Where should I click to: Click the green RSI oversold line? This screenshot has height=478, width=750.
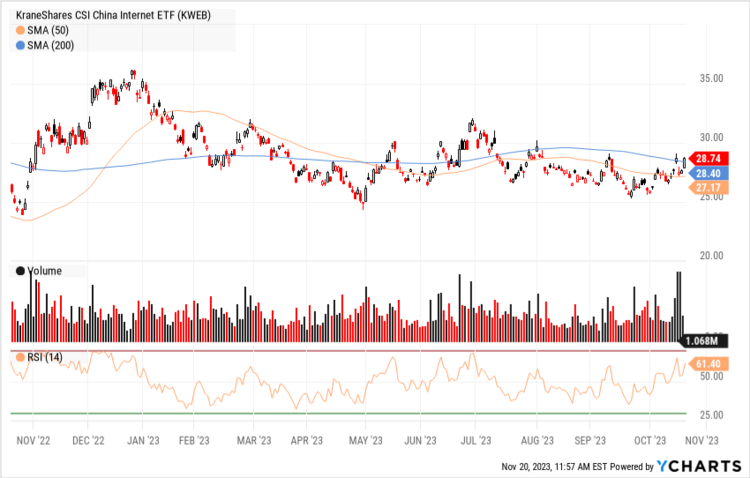[350, 413]
